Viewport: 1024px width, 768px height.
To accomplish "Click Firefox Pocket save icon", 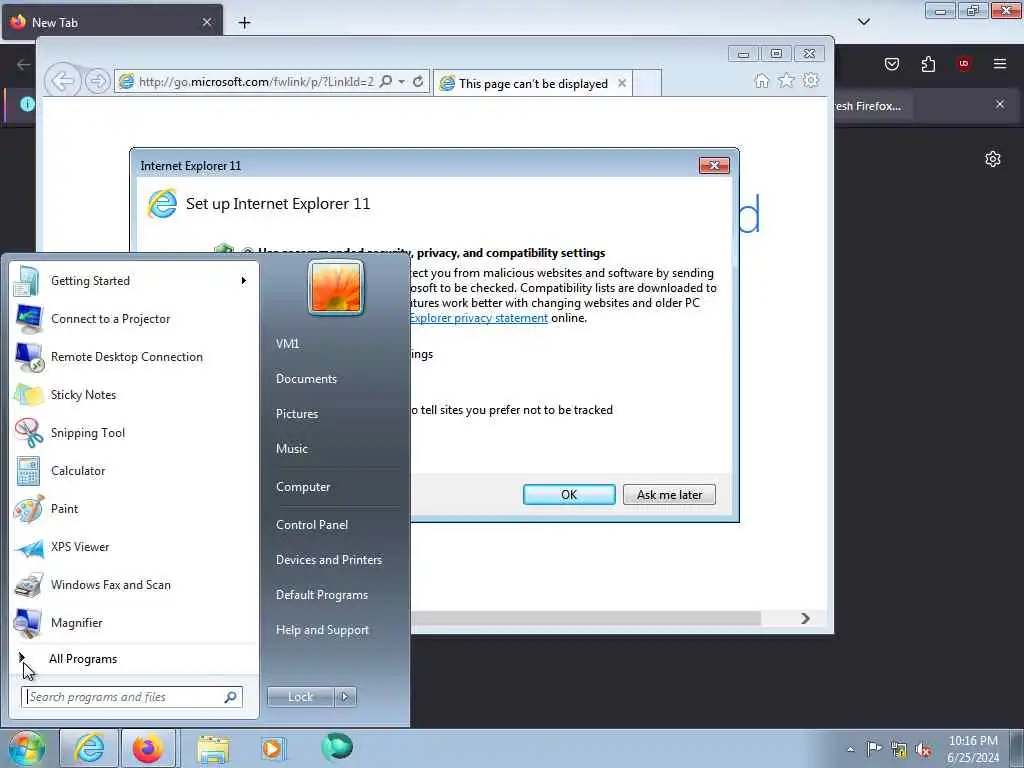I will pos(892,64).
